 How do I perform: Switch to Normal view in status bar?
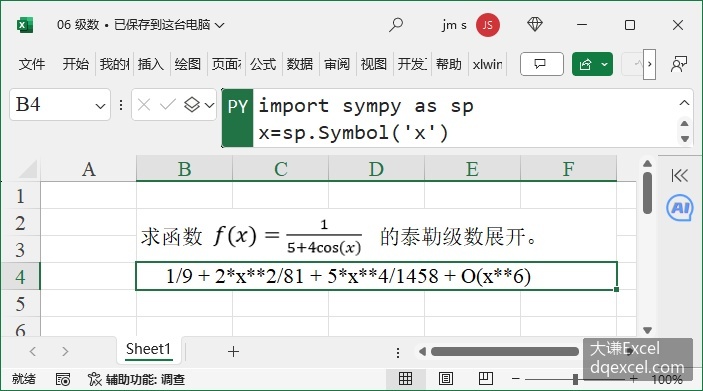tap(405, 379)
